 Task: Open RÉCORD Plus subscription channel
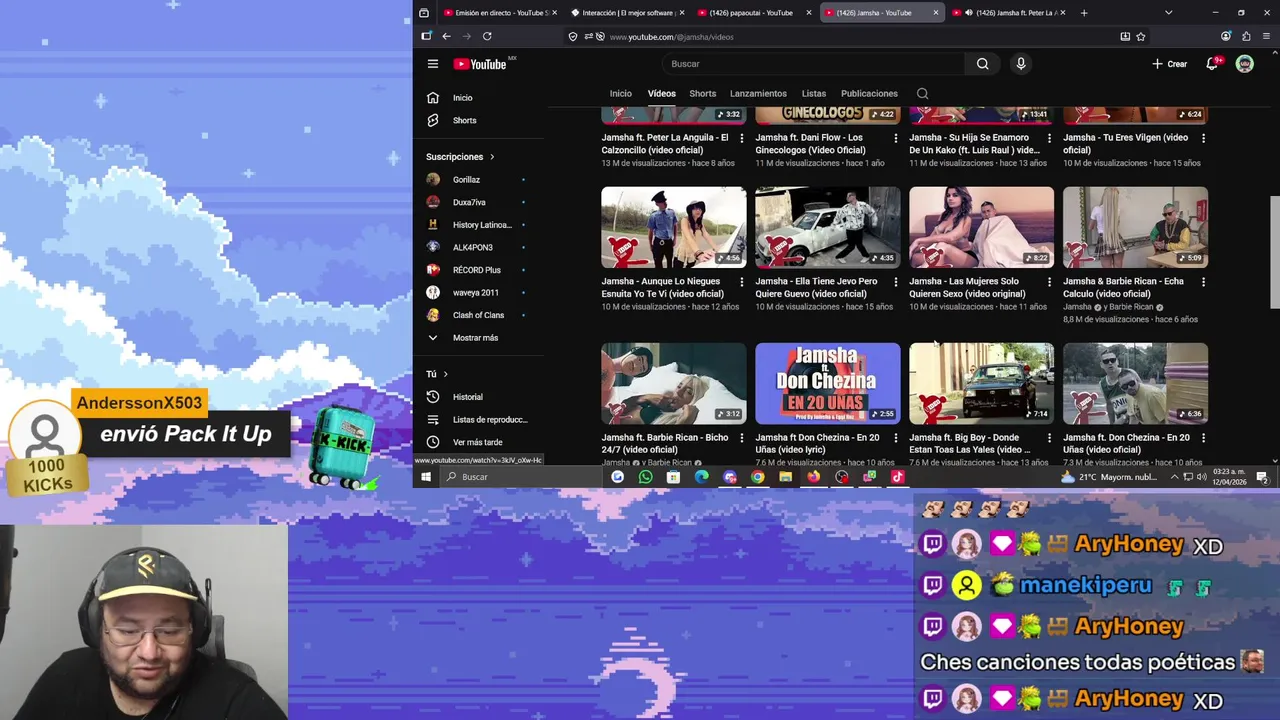pos(476,270)
